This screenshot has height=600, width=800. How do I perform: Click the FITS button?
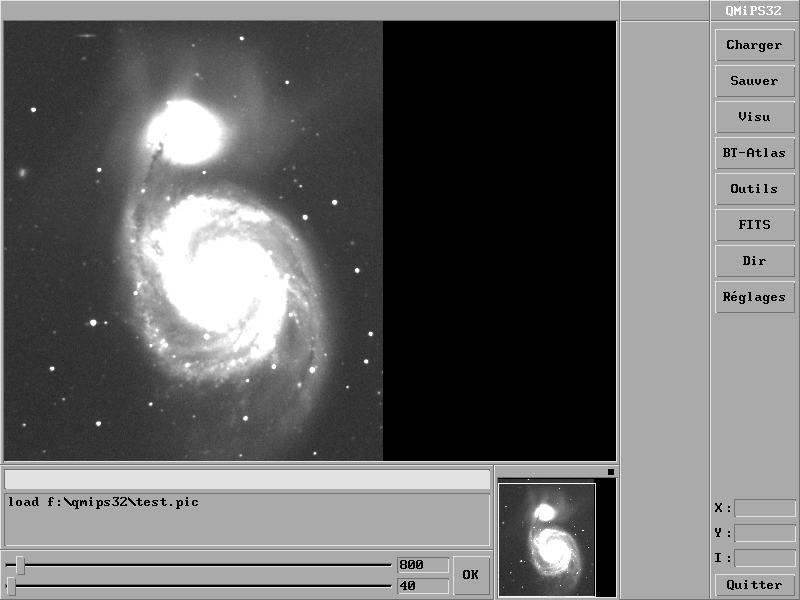(754, 224)
